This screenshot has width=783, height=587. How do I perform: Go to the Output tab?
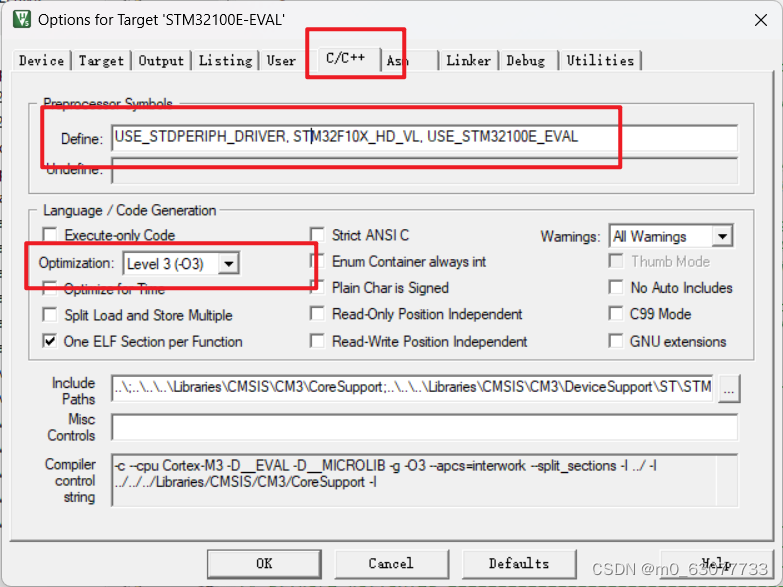pyautogui.click(x=161, y=61)
